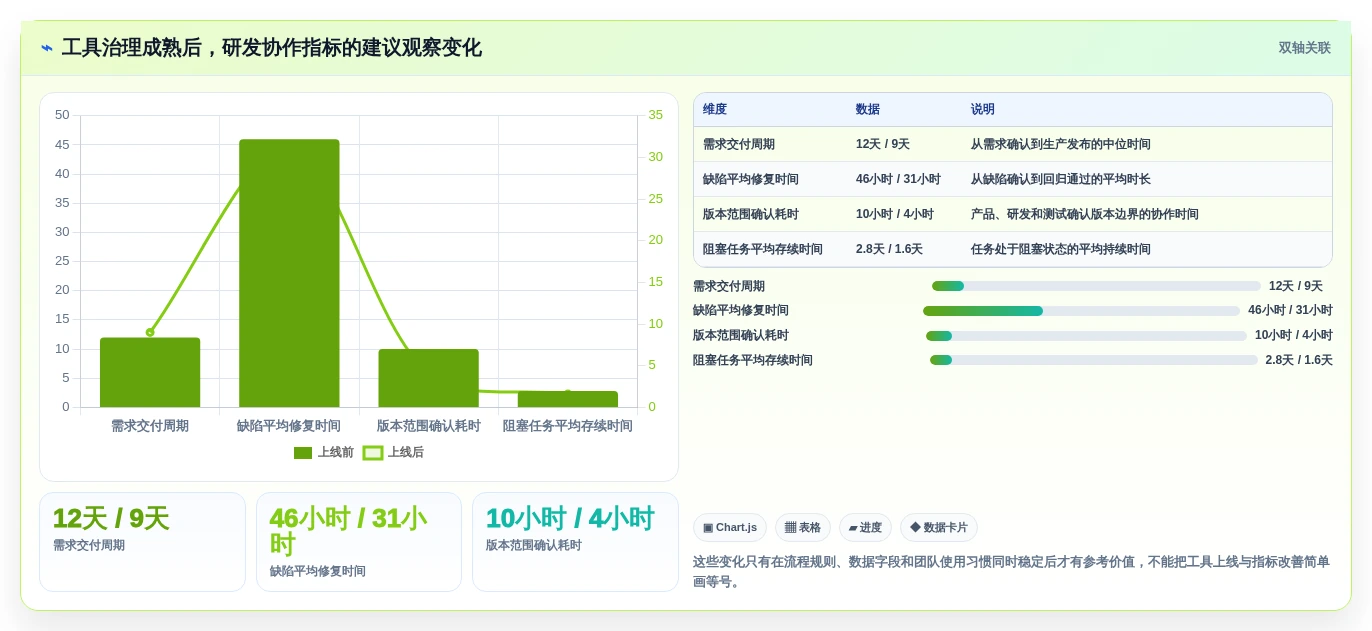The image size is (1372, 631).
Task: Click the table cell 10小时 / 4小时
Action: [x=895, y=214]
